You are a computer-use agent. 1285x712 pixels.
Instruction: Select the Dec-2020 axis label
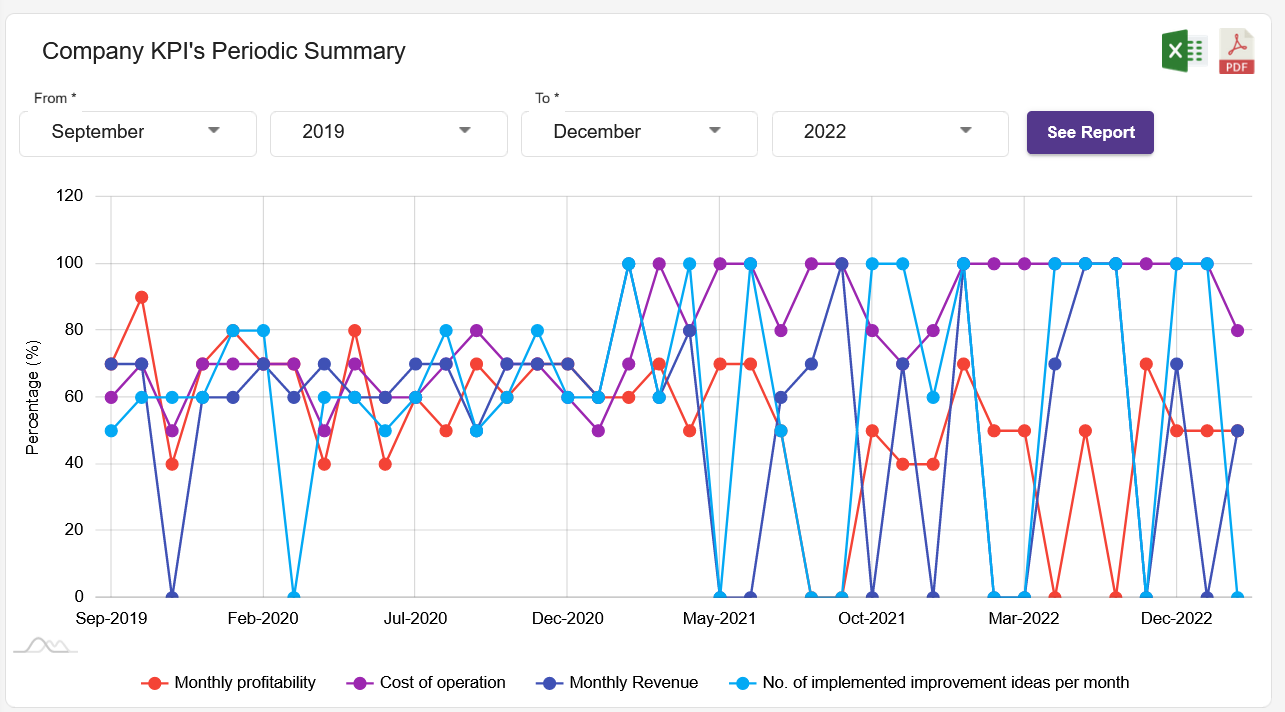point(566,618)
